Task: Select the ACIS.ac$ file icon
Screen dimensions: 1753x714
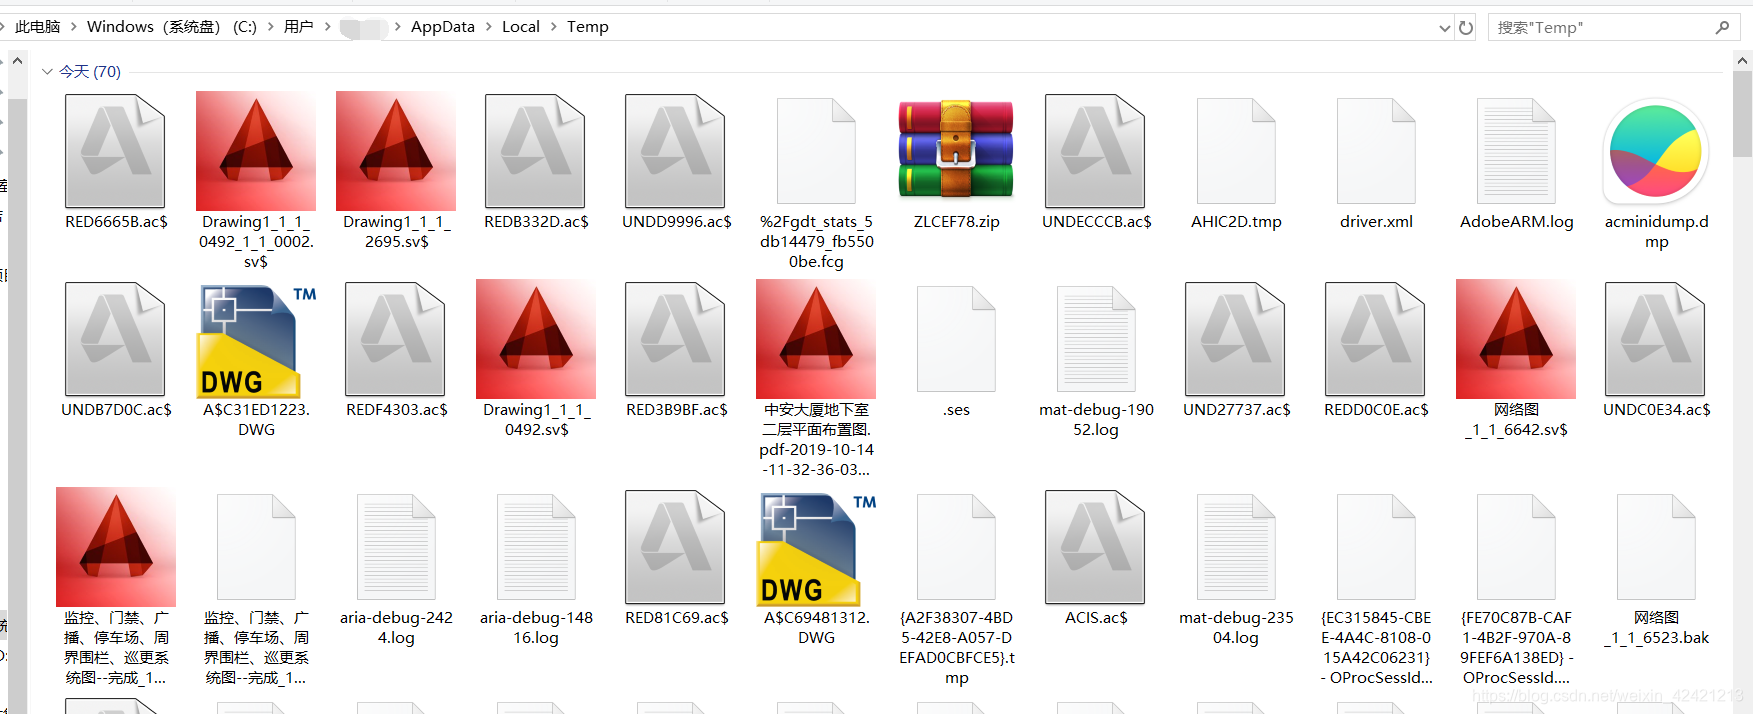Action: 1096,547
